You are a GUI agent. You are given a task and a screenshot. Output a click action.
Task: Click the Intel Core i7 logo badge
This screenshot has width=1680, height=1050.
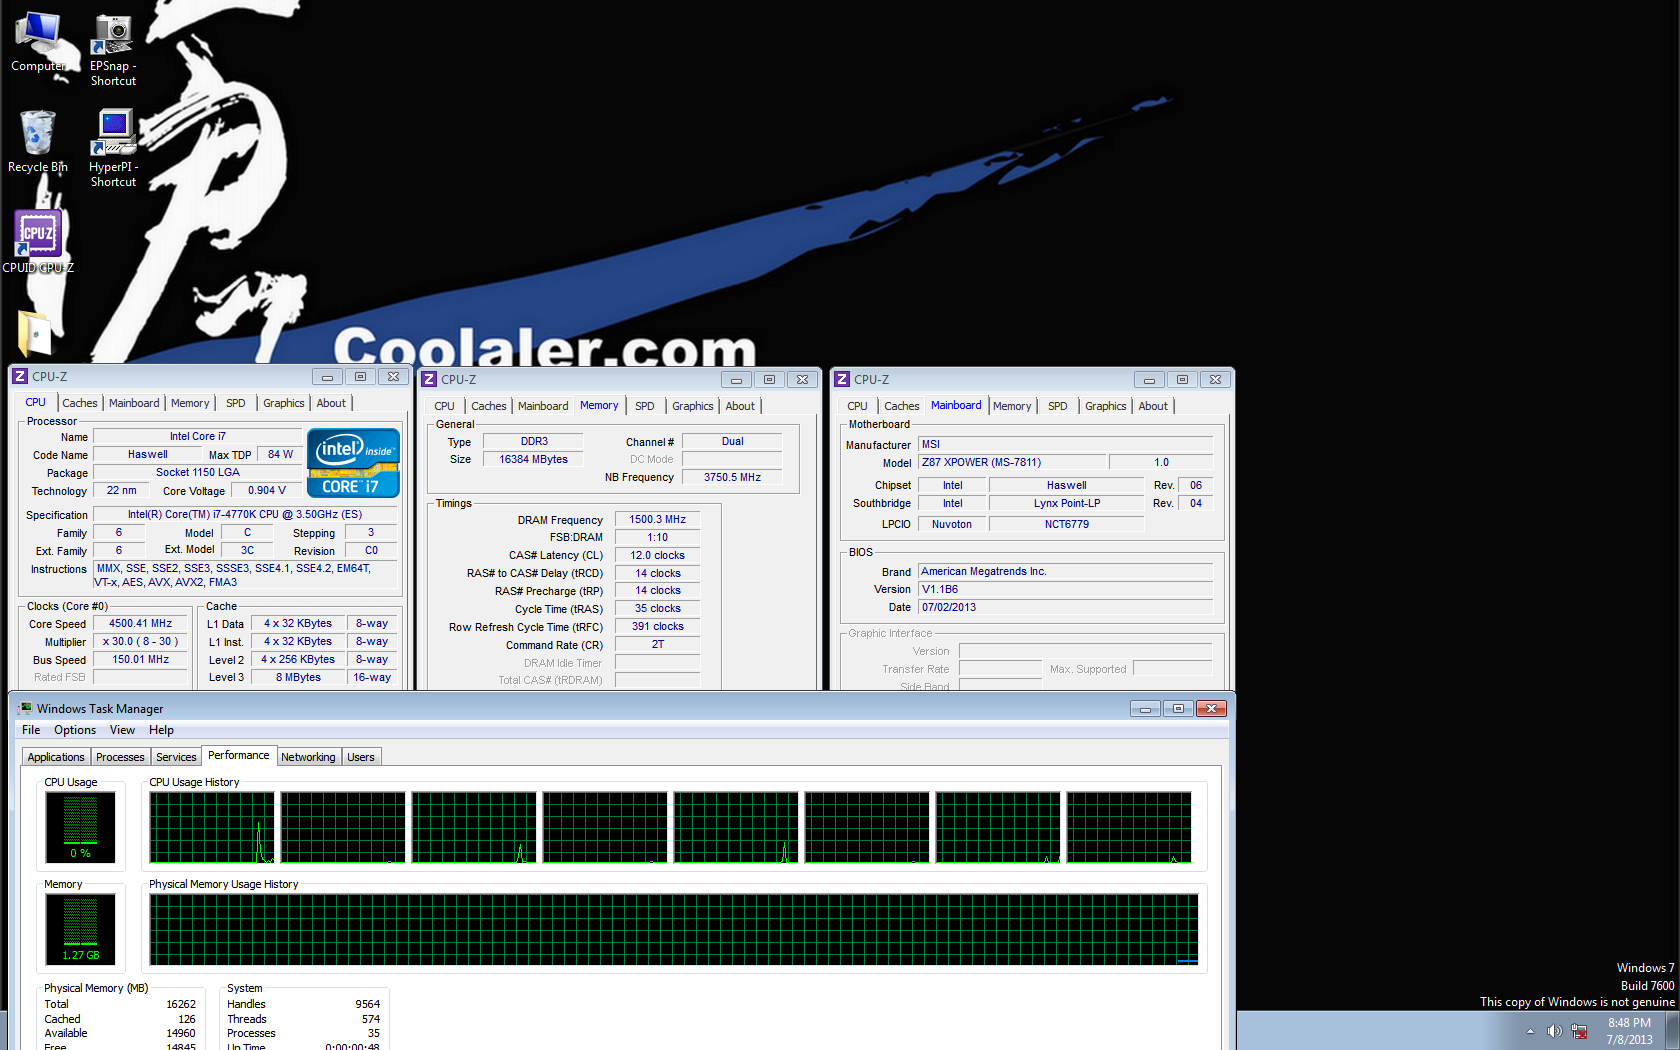[x=353, y=463]
